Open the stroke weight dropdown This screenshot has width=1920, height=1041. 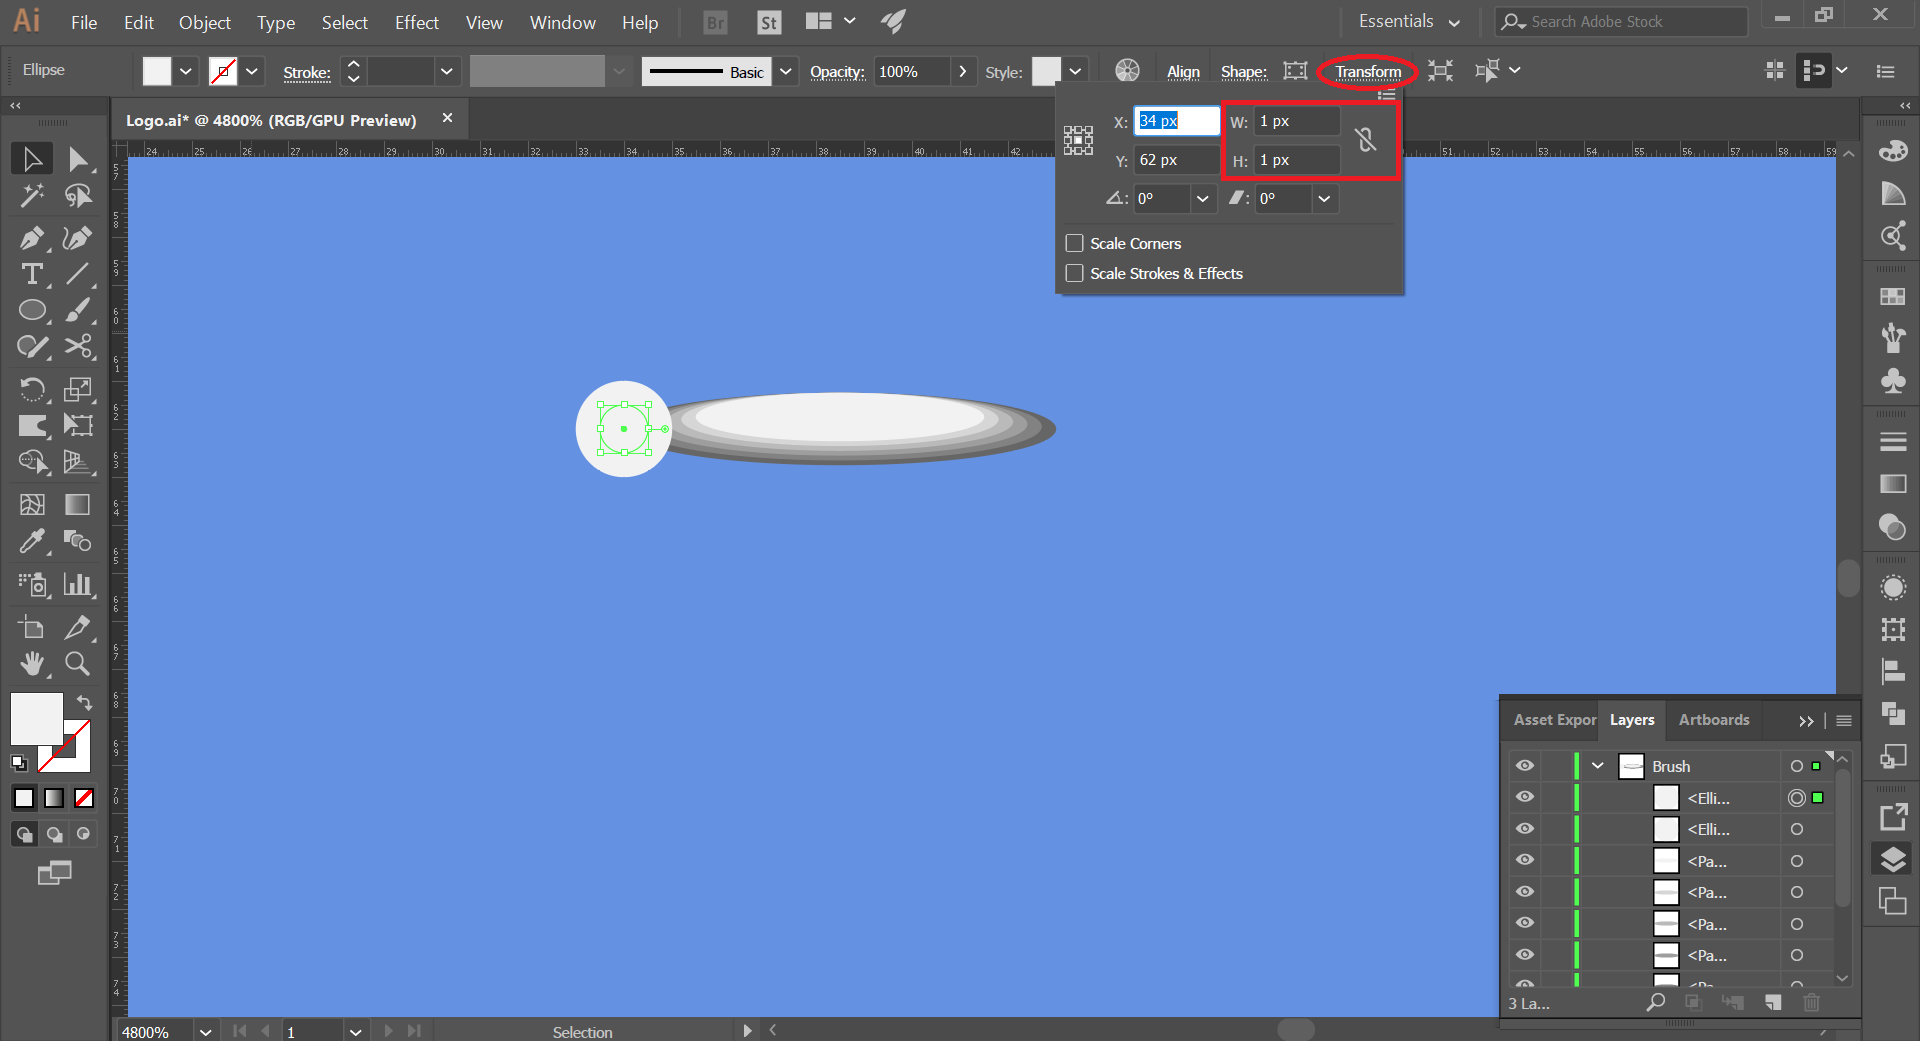coord(446,71)
